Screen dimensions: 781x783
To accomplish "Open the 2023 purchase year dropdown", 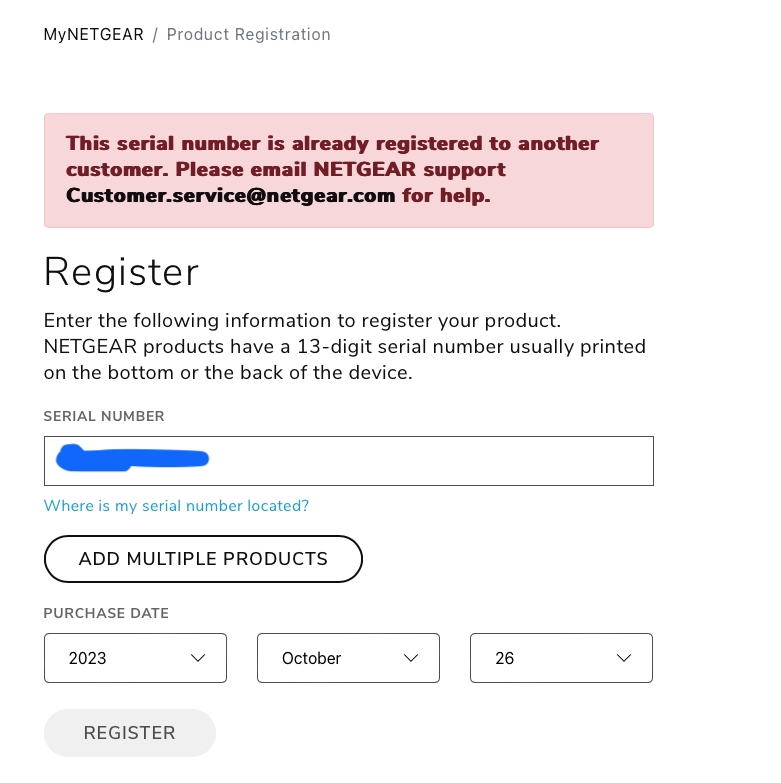I will click(x=135, y=658).
